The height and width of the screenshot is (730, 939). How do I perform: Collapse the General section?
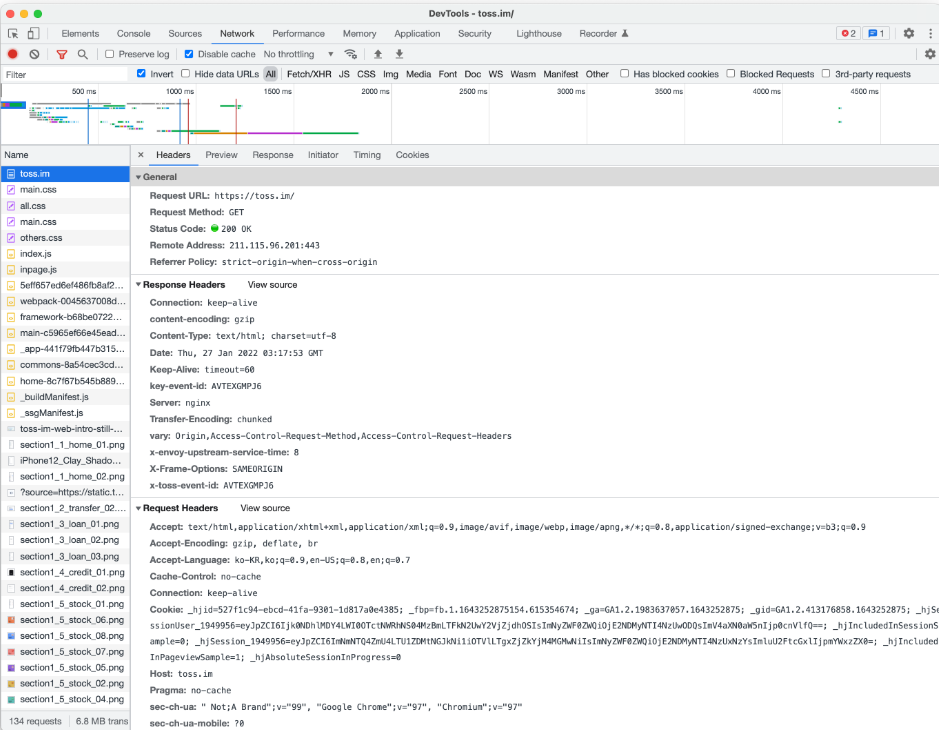(138, 177)
